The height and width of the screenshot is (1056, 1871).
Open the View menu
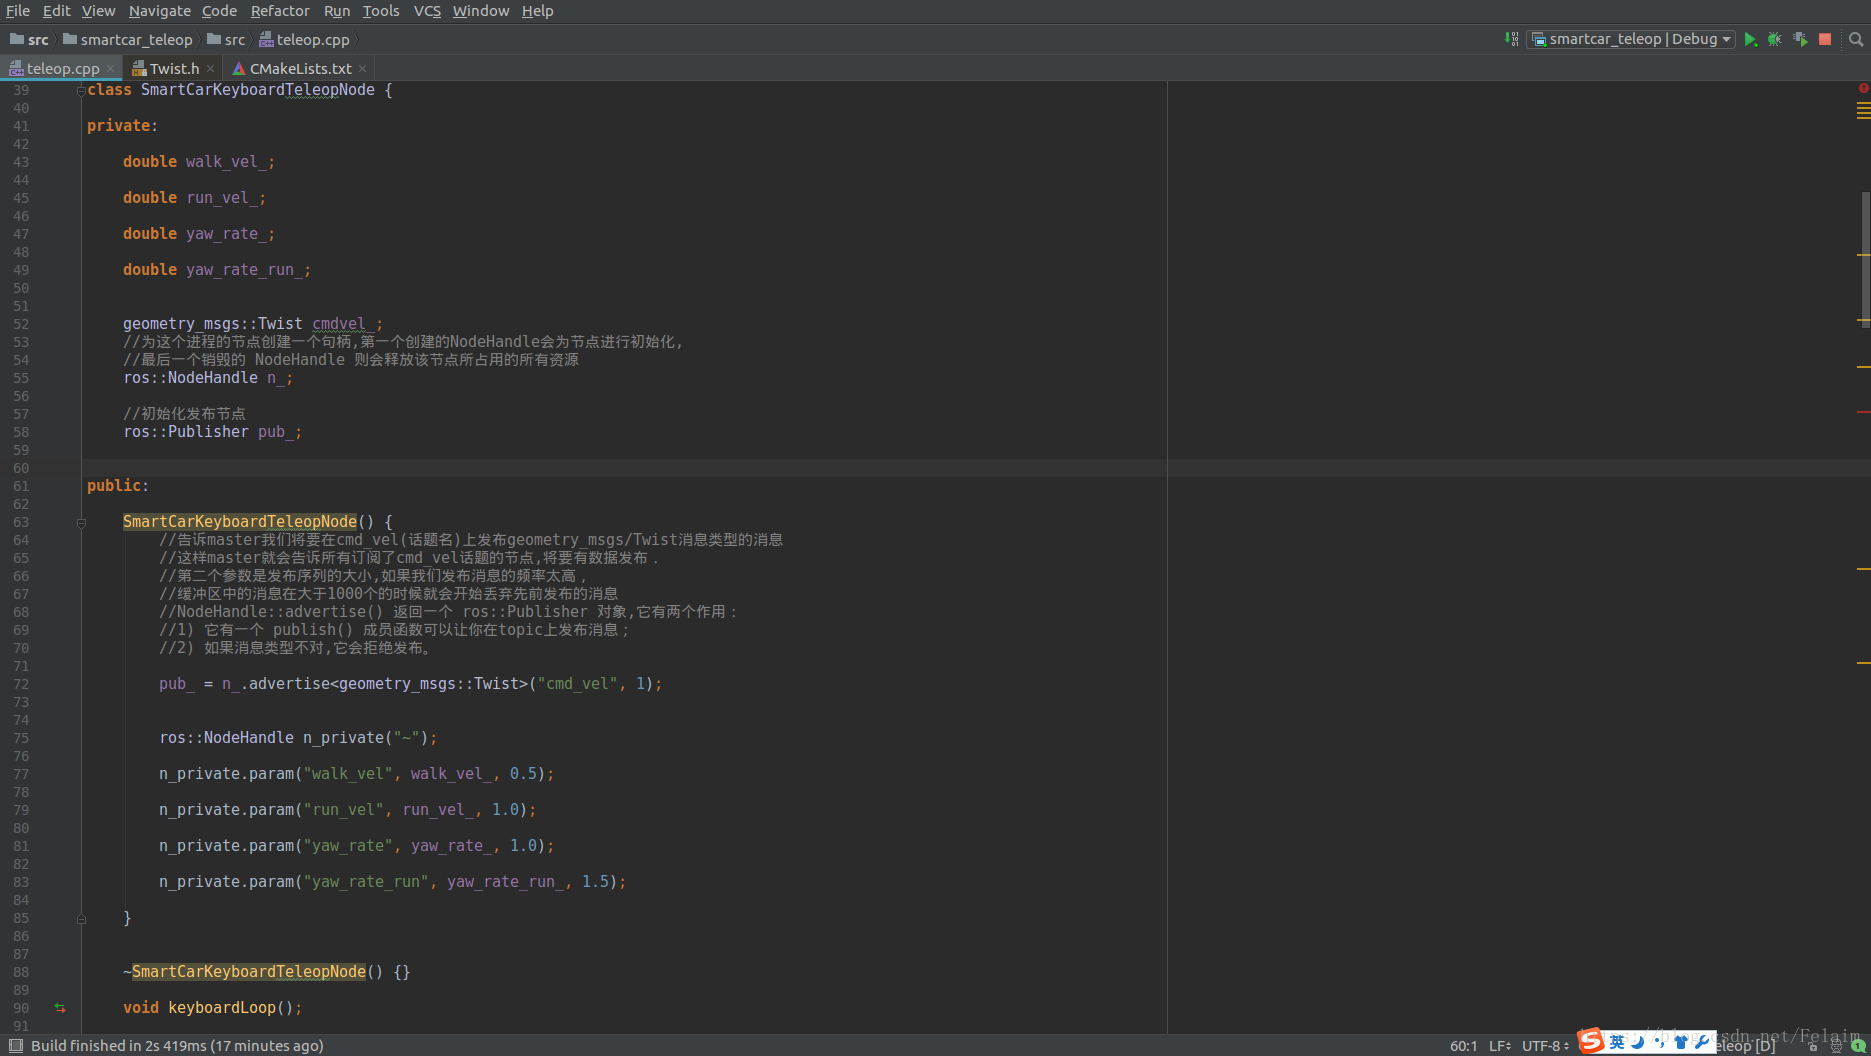(x=98, y=11)
